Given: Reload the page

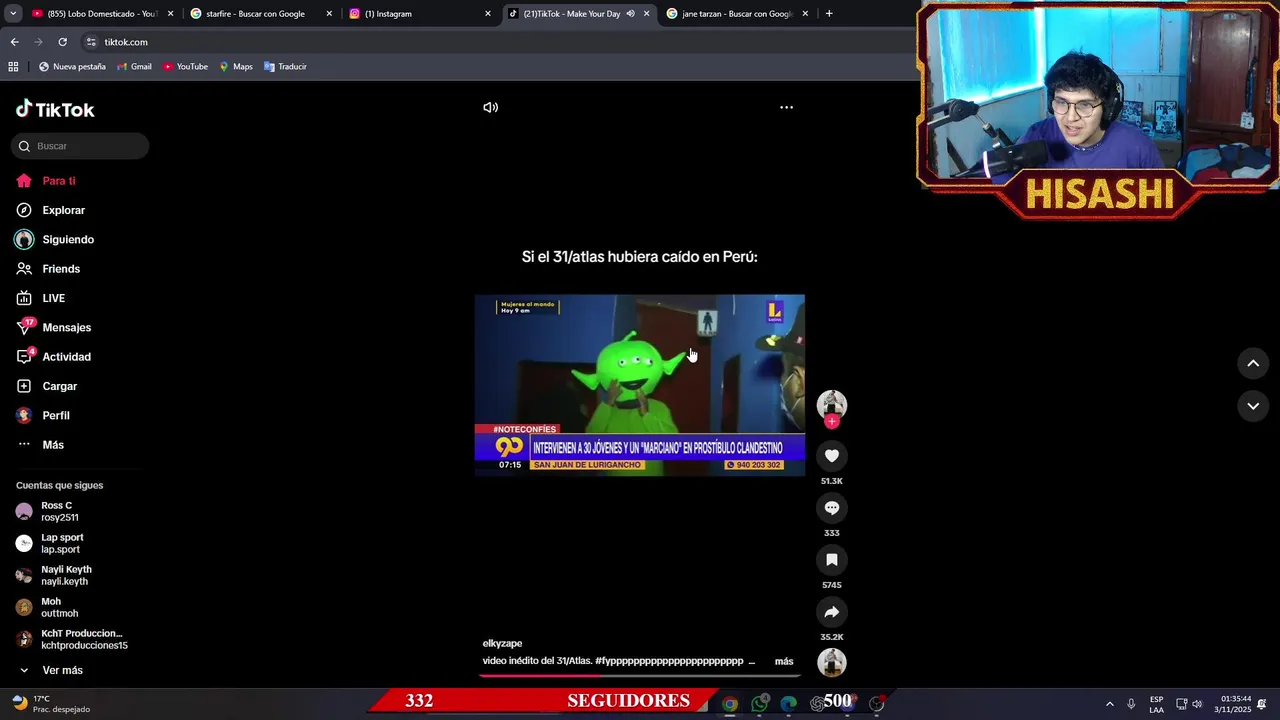Looking at the screenshot, I should tap(62, 42).
